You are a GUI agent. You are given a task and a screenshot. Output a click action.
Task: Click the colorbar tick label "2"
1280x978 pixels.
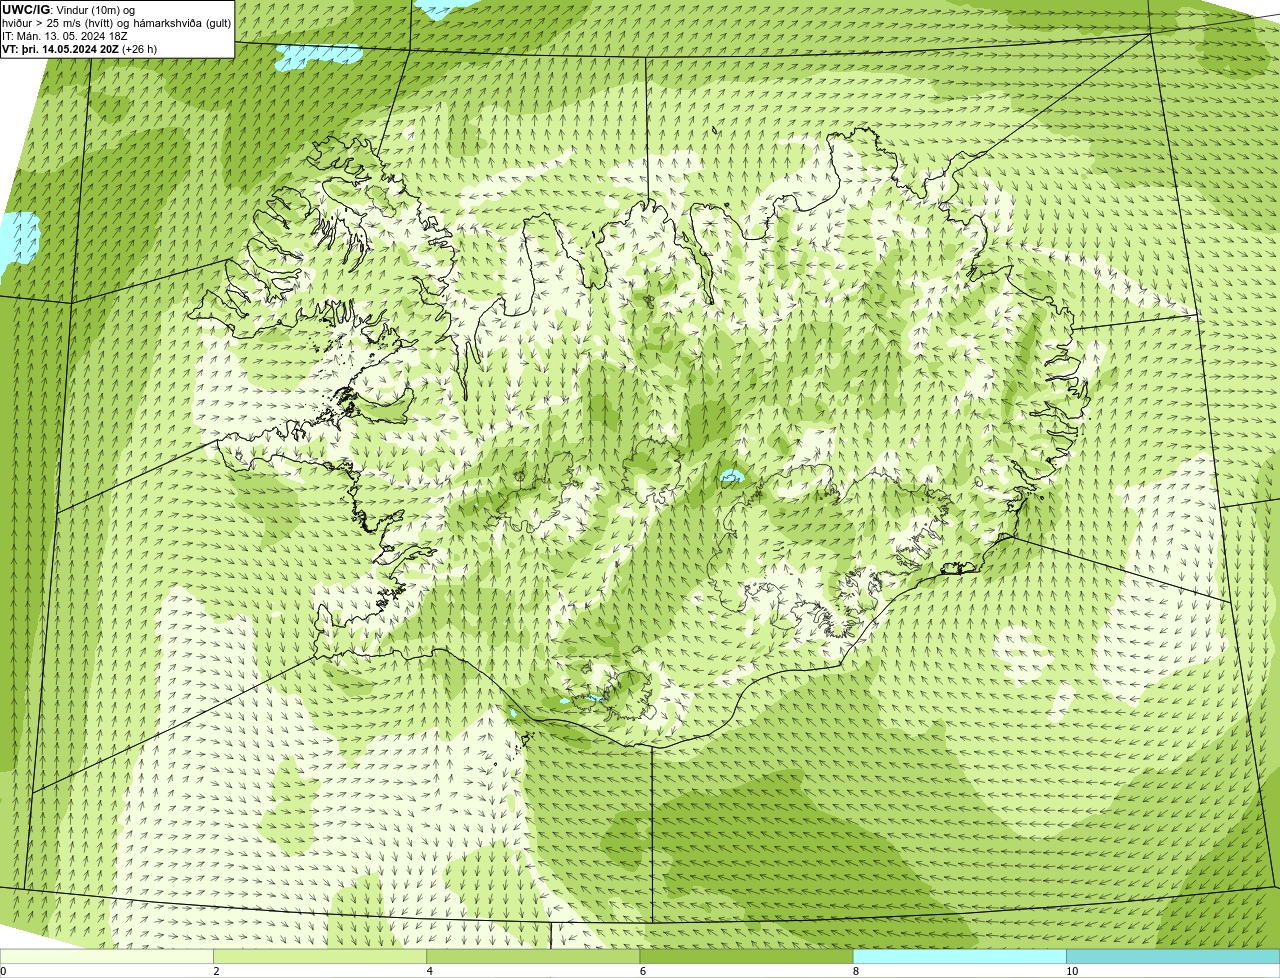point(216,971)
